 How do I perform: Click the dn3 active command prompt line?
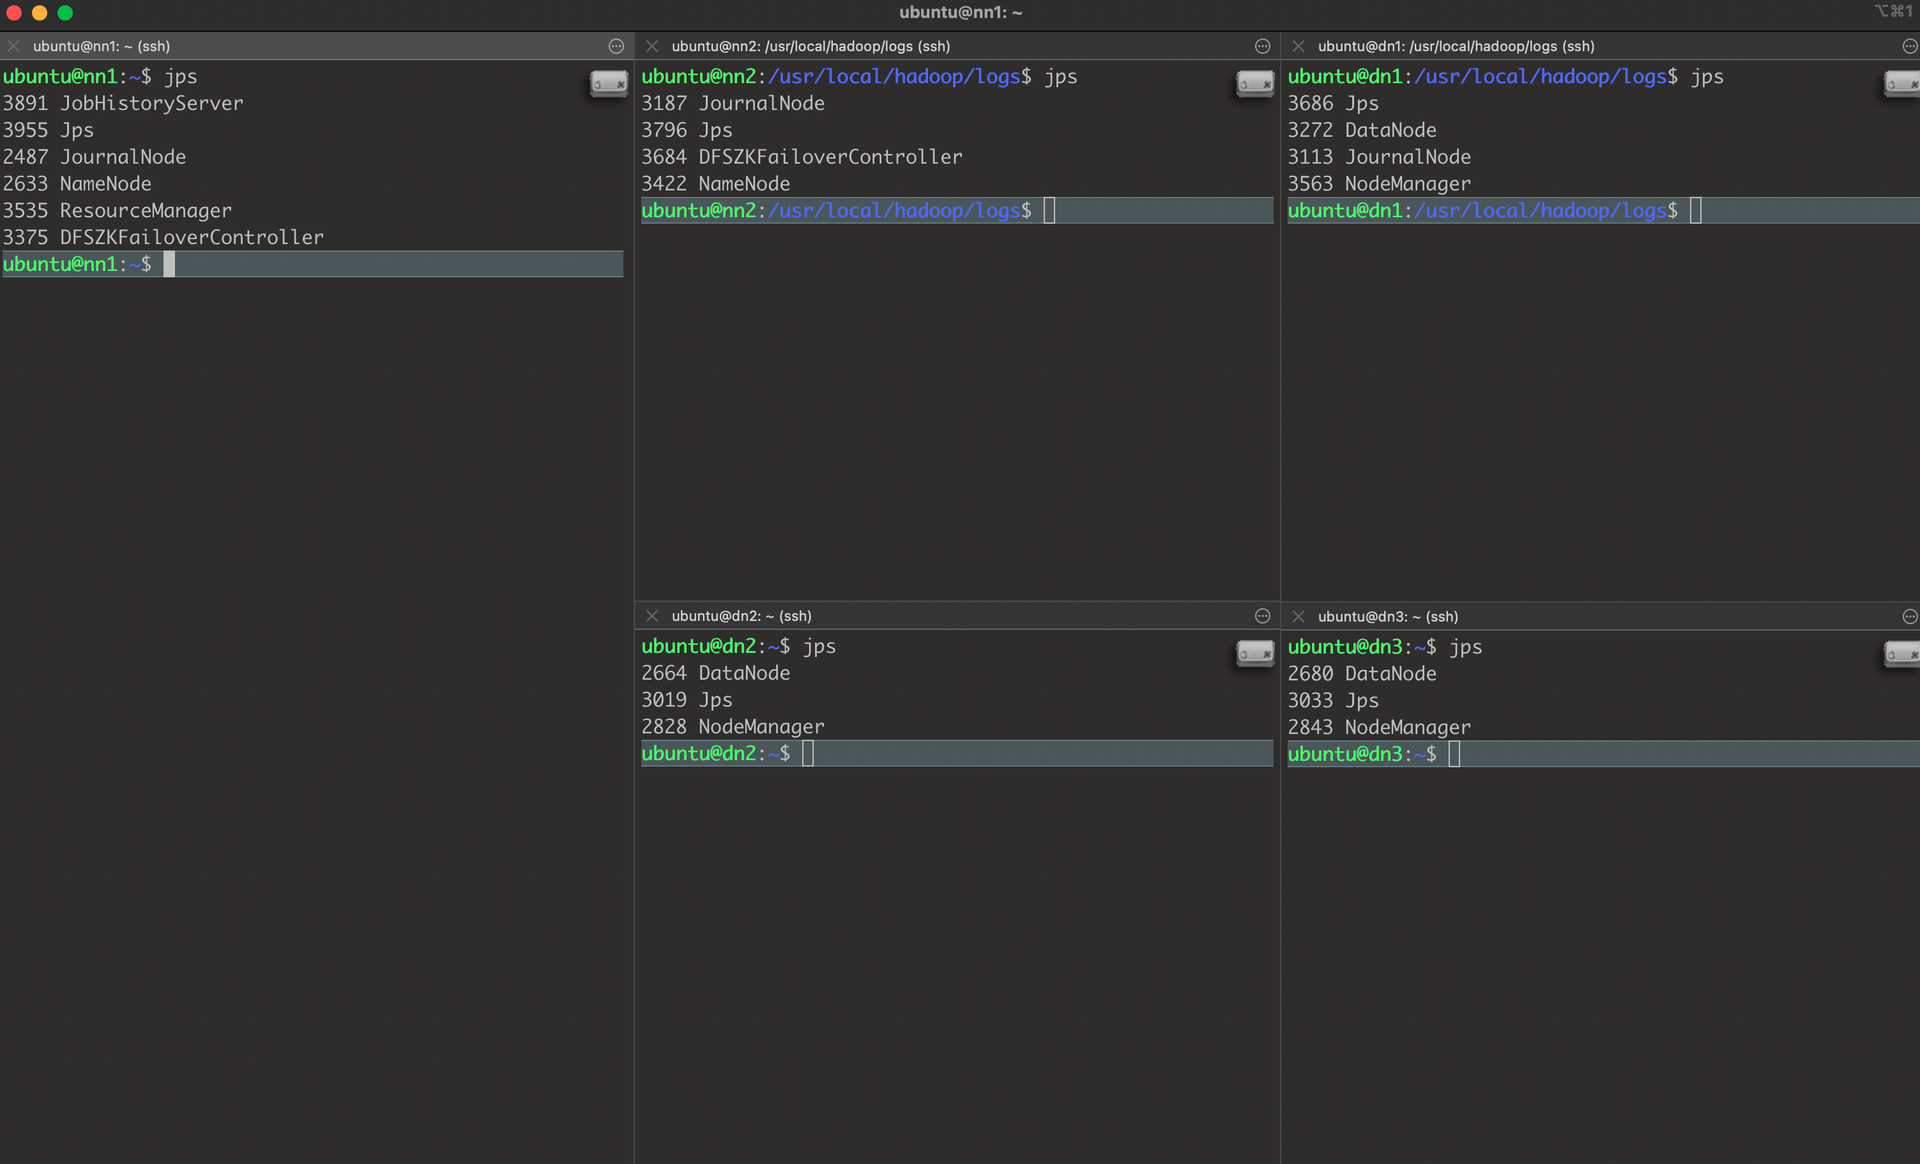tap(1603, 754)
